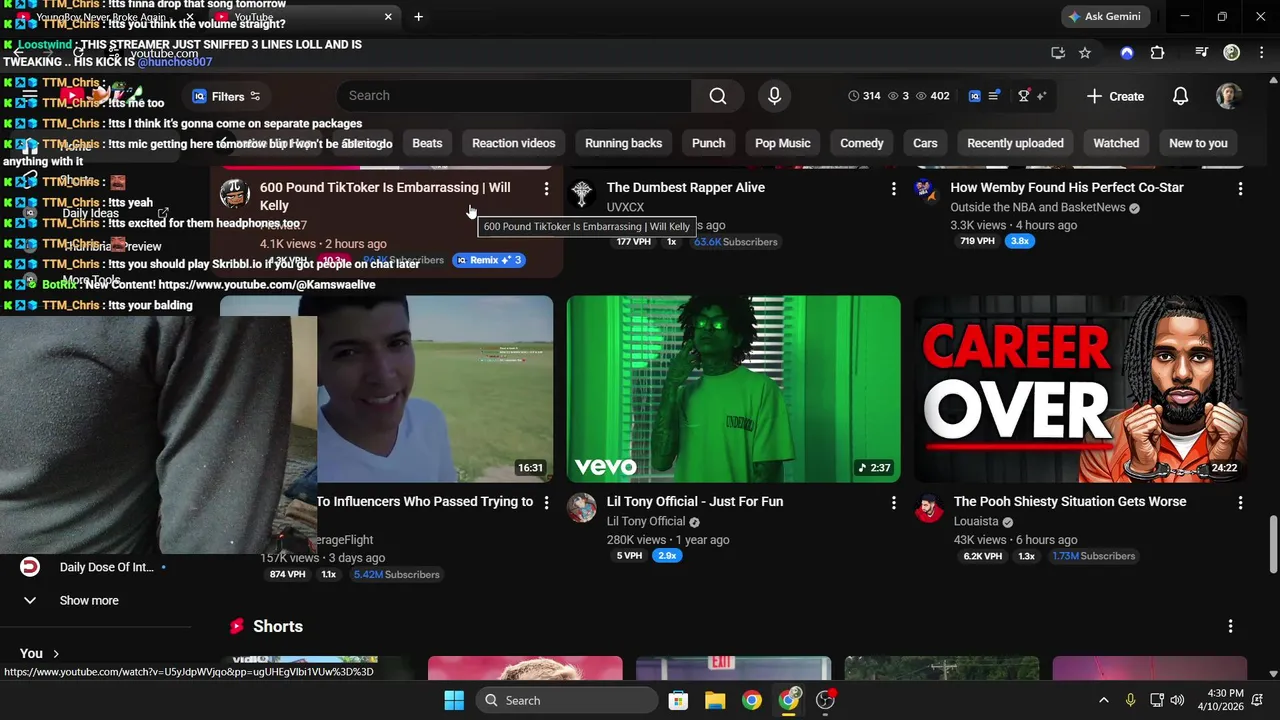Open Microsoft Store from the taskbar
Viewport: 1280px width, 720px height.
coord(678,700)
